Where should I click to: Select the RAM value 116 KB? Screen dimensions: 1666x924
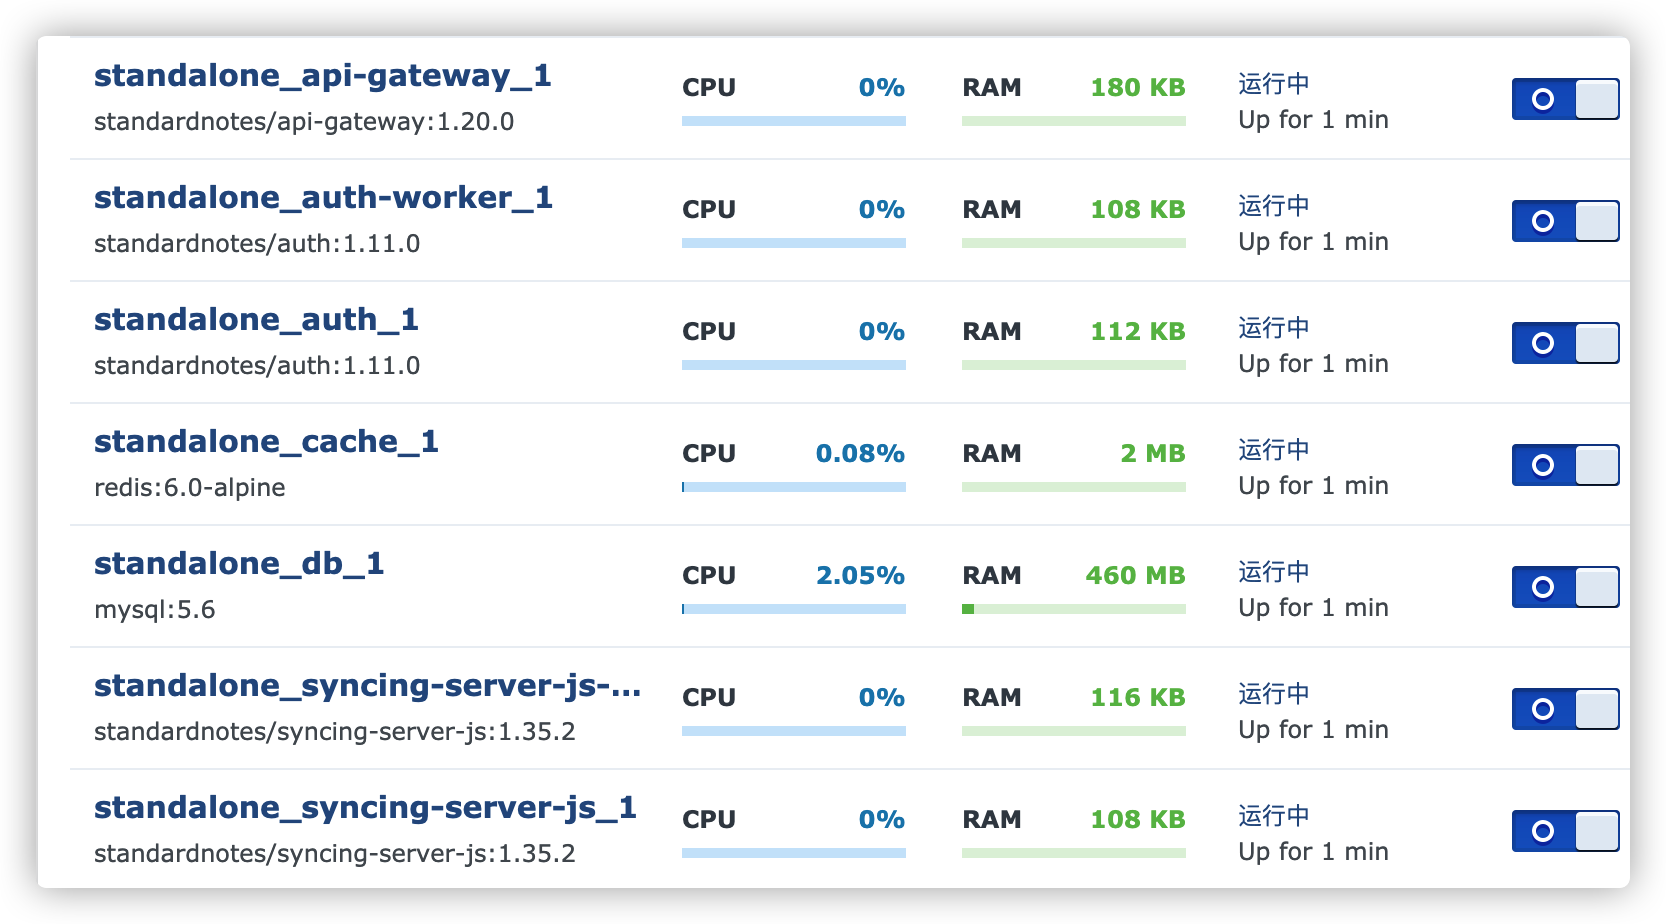[1138, 698]
